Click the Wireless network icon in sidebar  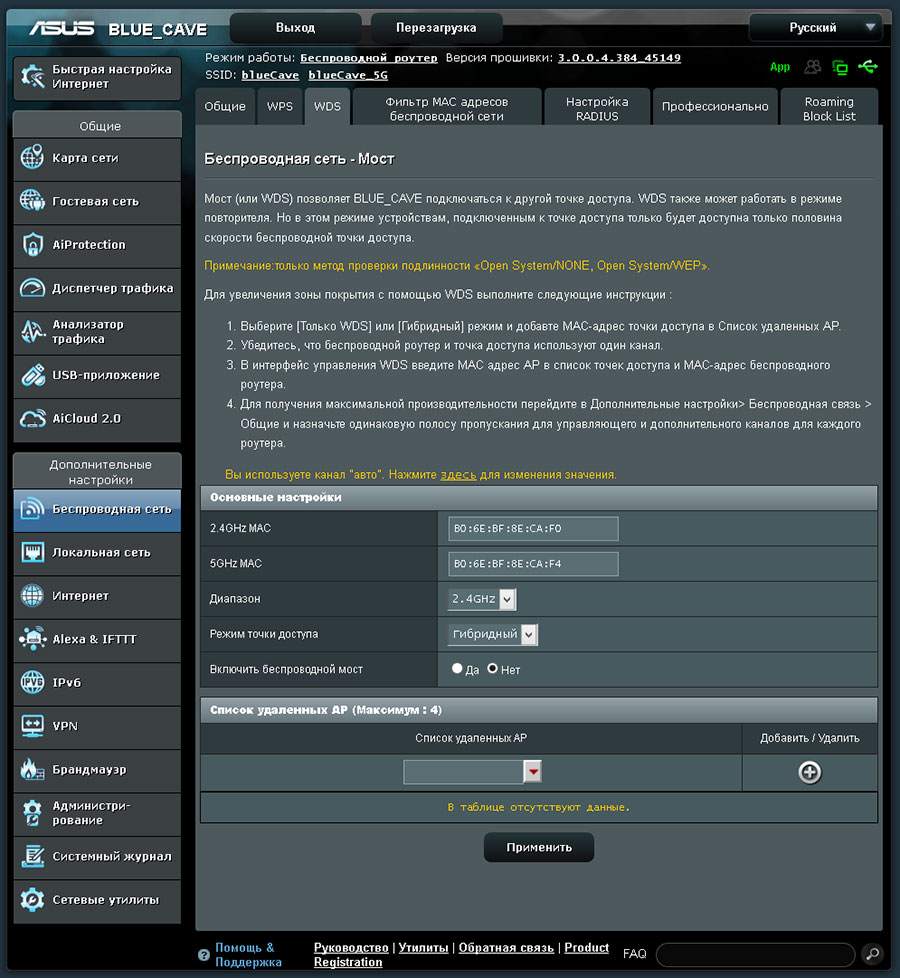(x=32, y=509)
